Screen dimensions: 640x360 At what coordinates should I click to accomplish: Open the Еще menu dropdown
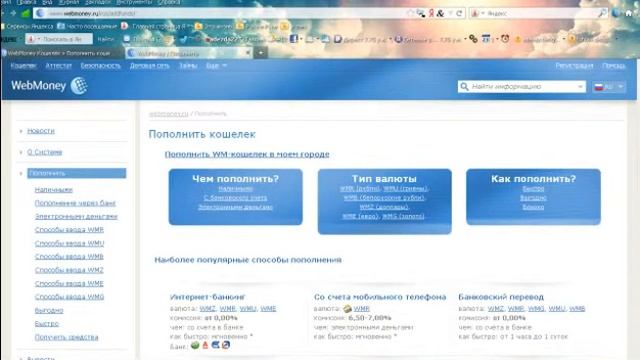(216, 65)
